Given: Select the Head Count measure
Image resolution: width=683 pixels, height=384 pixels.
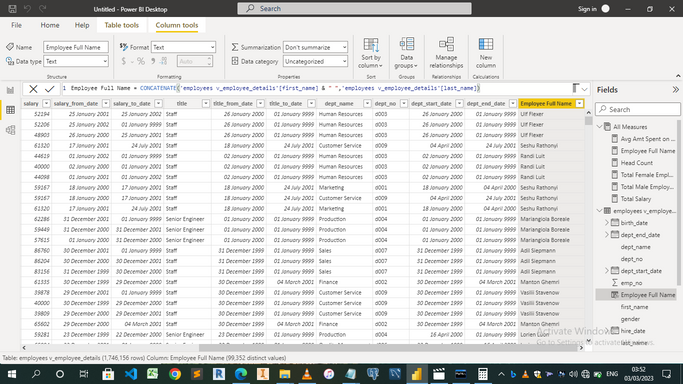Looking at the screenshot, I should [636, 163].
